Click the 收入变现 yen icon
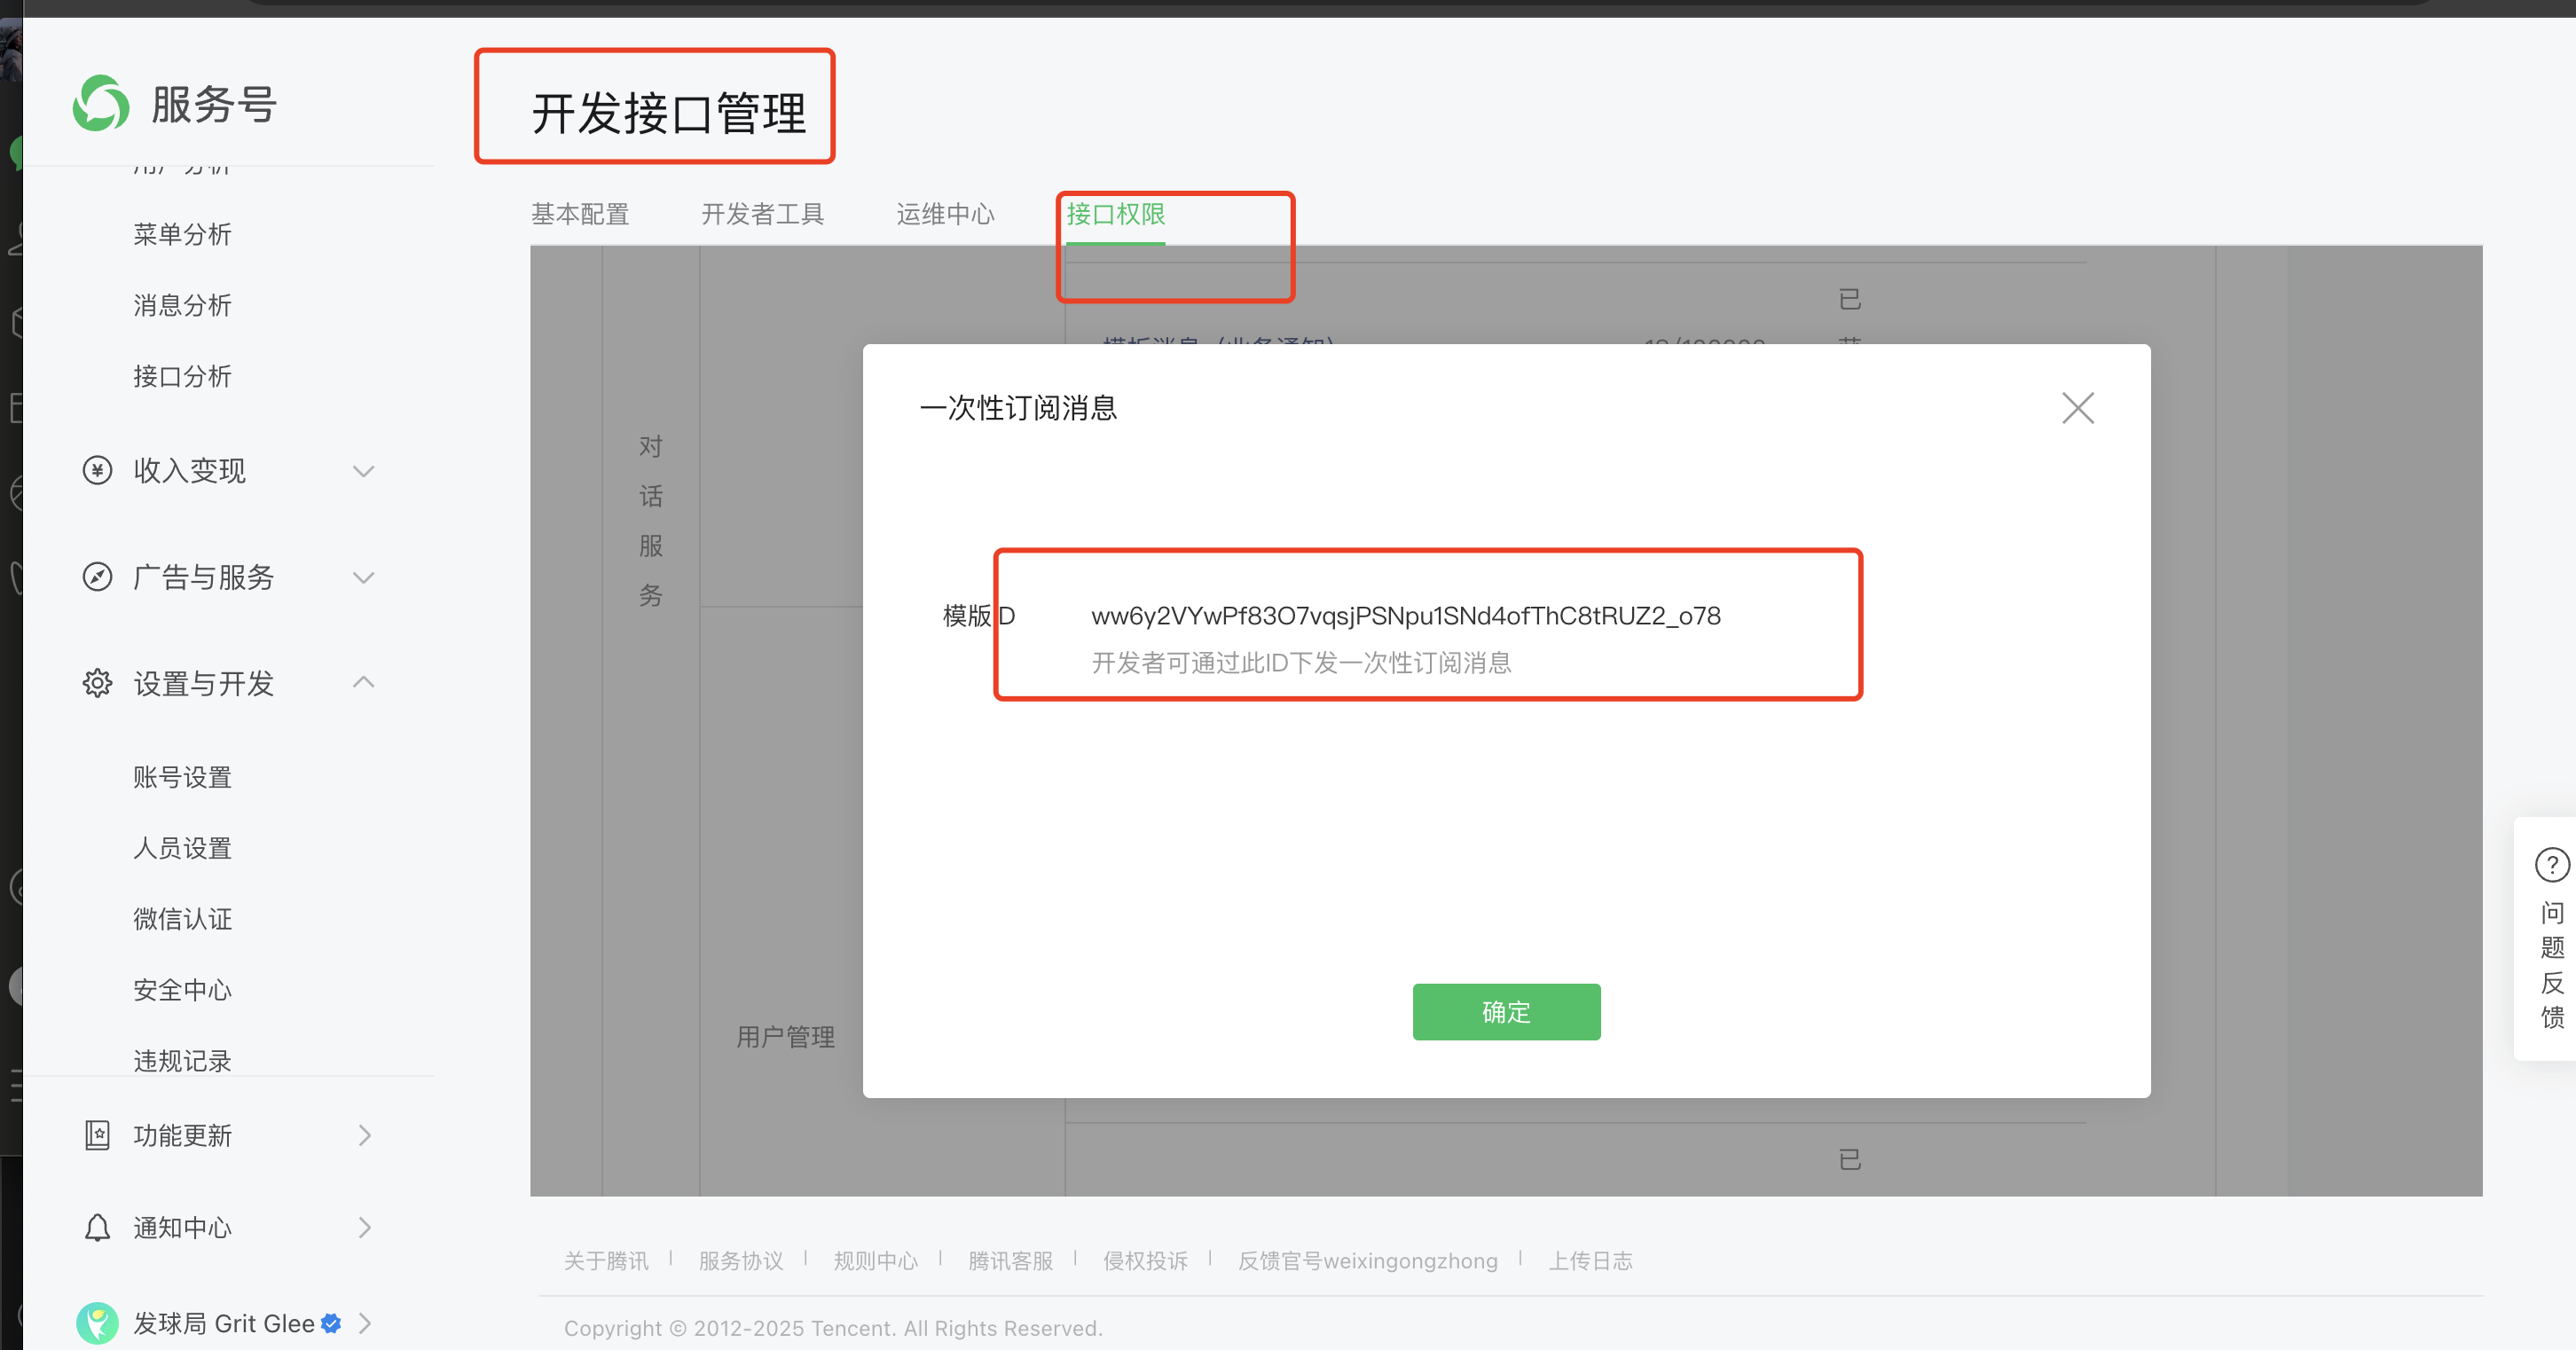The width and height of the screenshot is (2576, 1350). (x=97, y=470)
